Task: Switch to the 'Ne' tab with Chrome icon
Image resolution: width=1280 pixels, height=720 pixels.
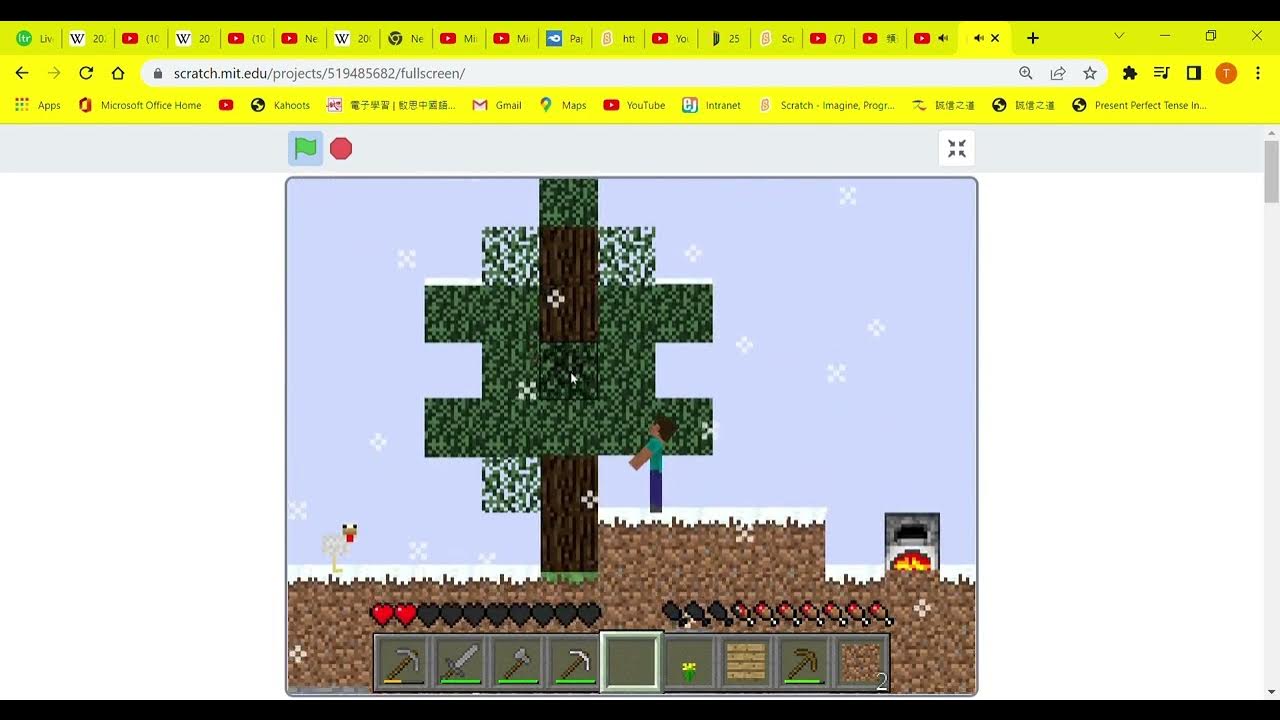Action: (x=407, y=38)
